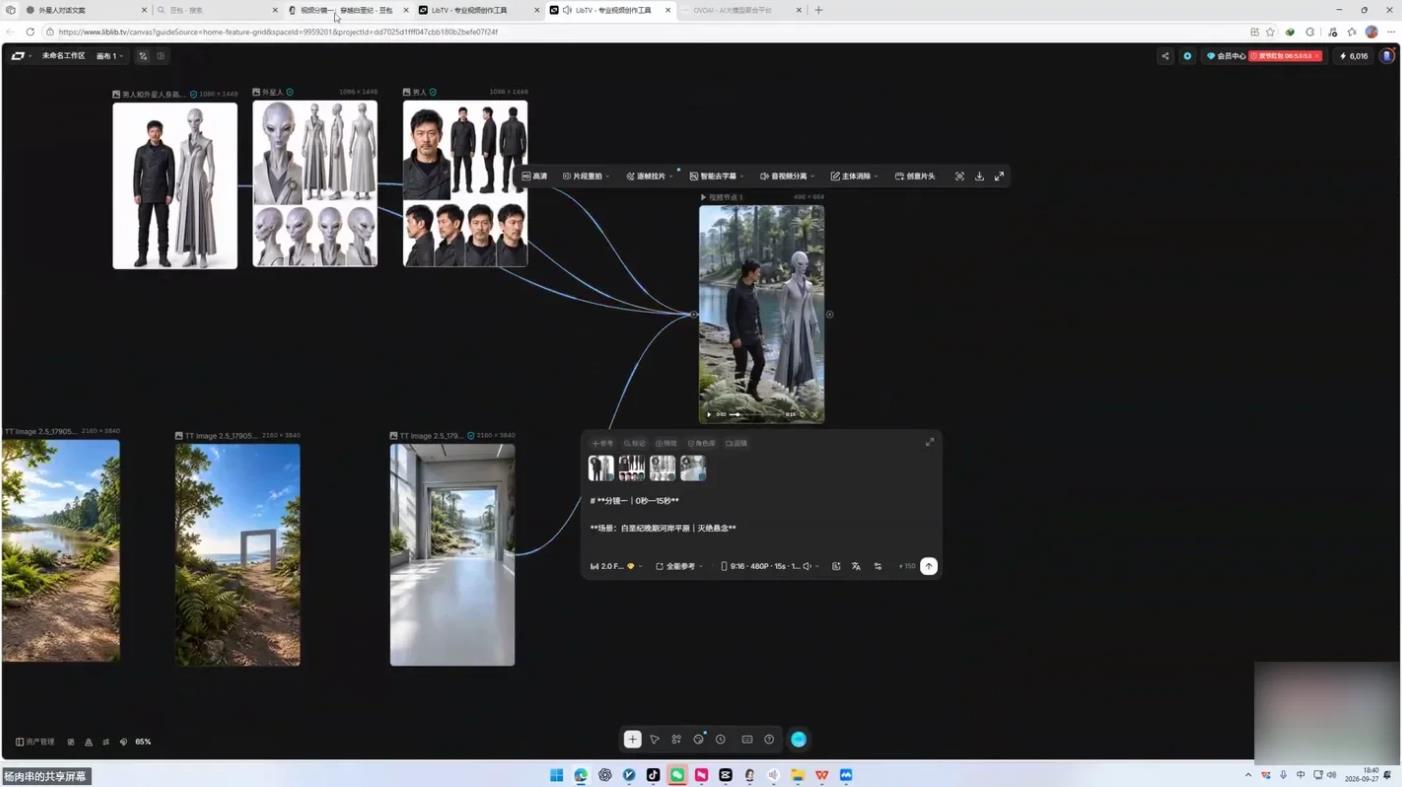Expand the 主体消除 menu
This screenshot has width=1402, height=787.
tap(854, 176)
